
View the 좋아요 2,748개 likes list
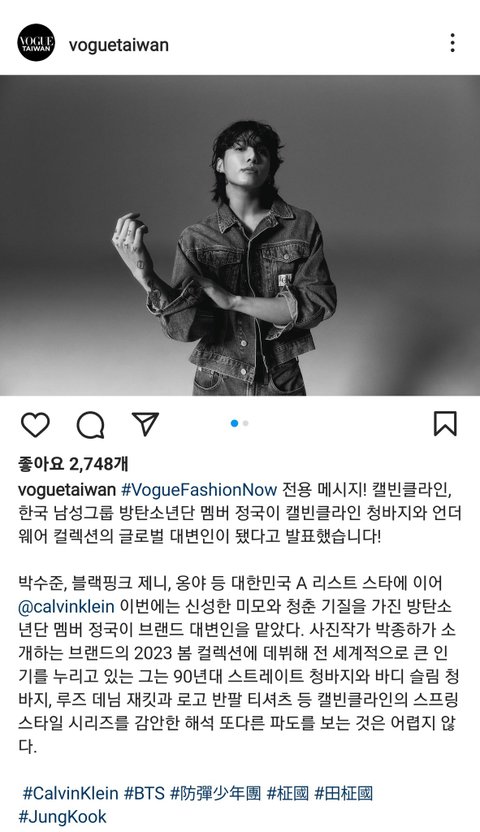(73, 464)
